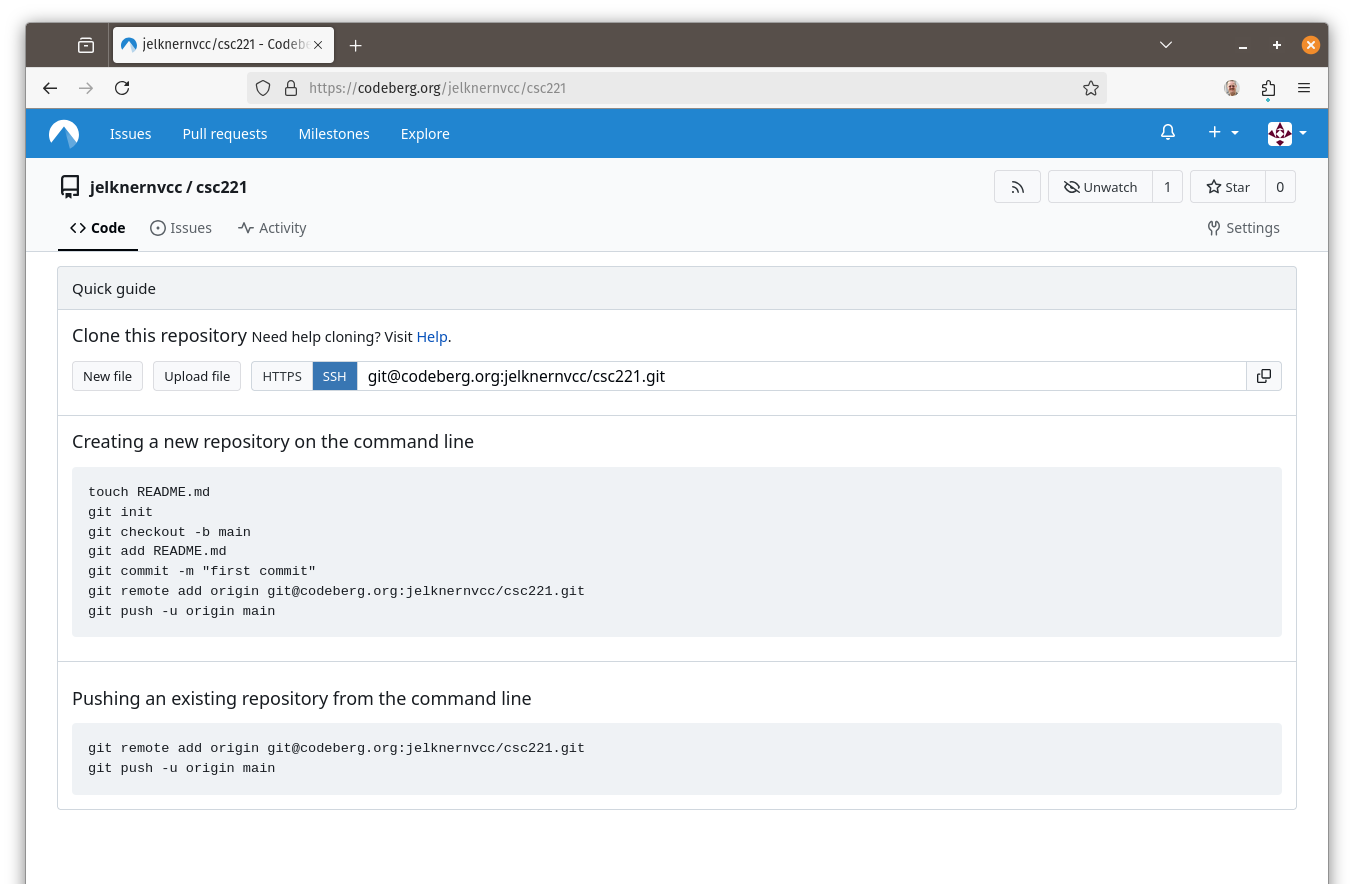Click 'Pushing an existing repository' heading
1354x884 pixels.
tap(302, 698)
